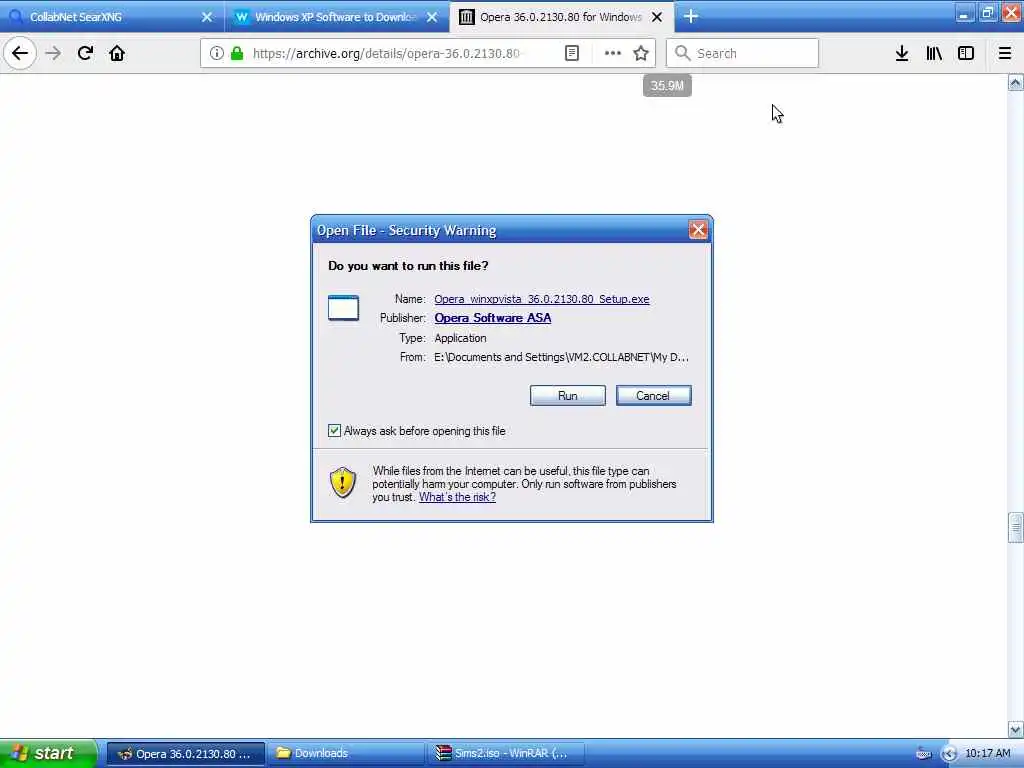Click page scrollbar down arrow
The height and width of the screenshot is (768, 1024).
[1016, 729]
